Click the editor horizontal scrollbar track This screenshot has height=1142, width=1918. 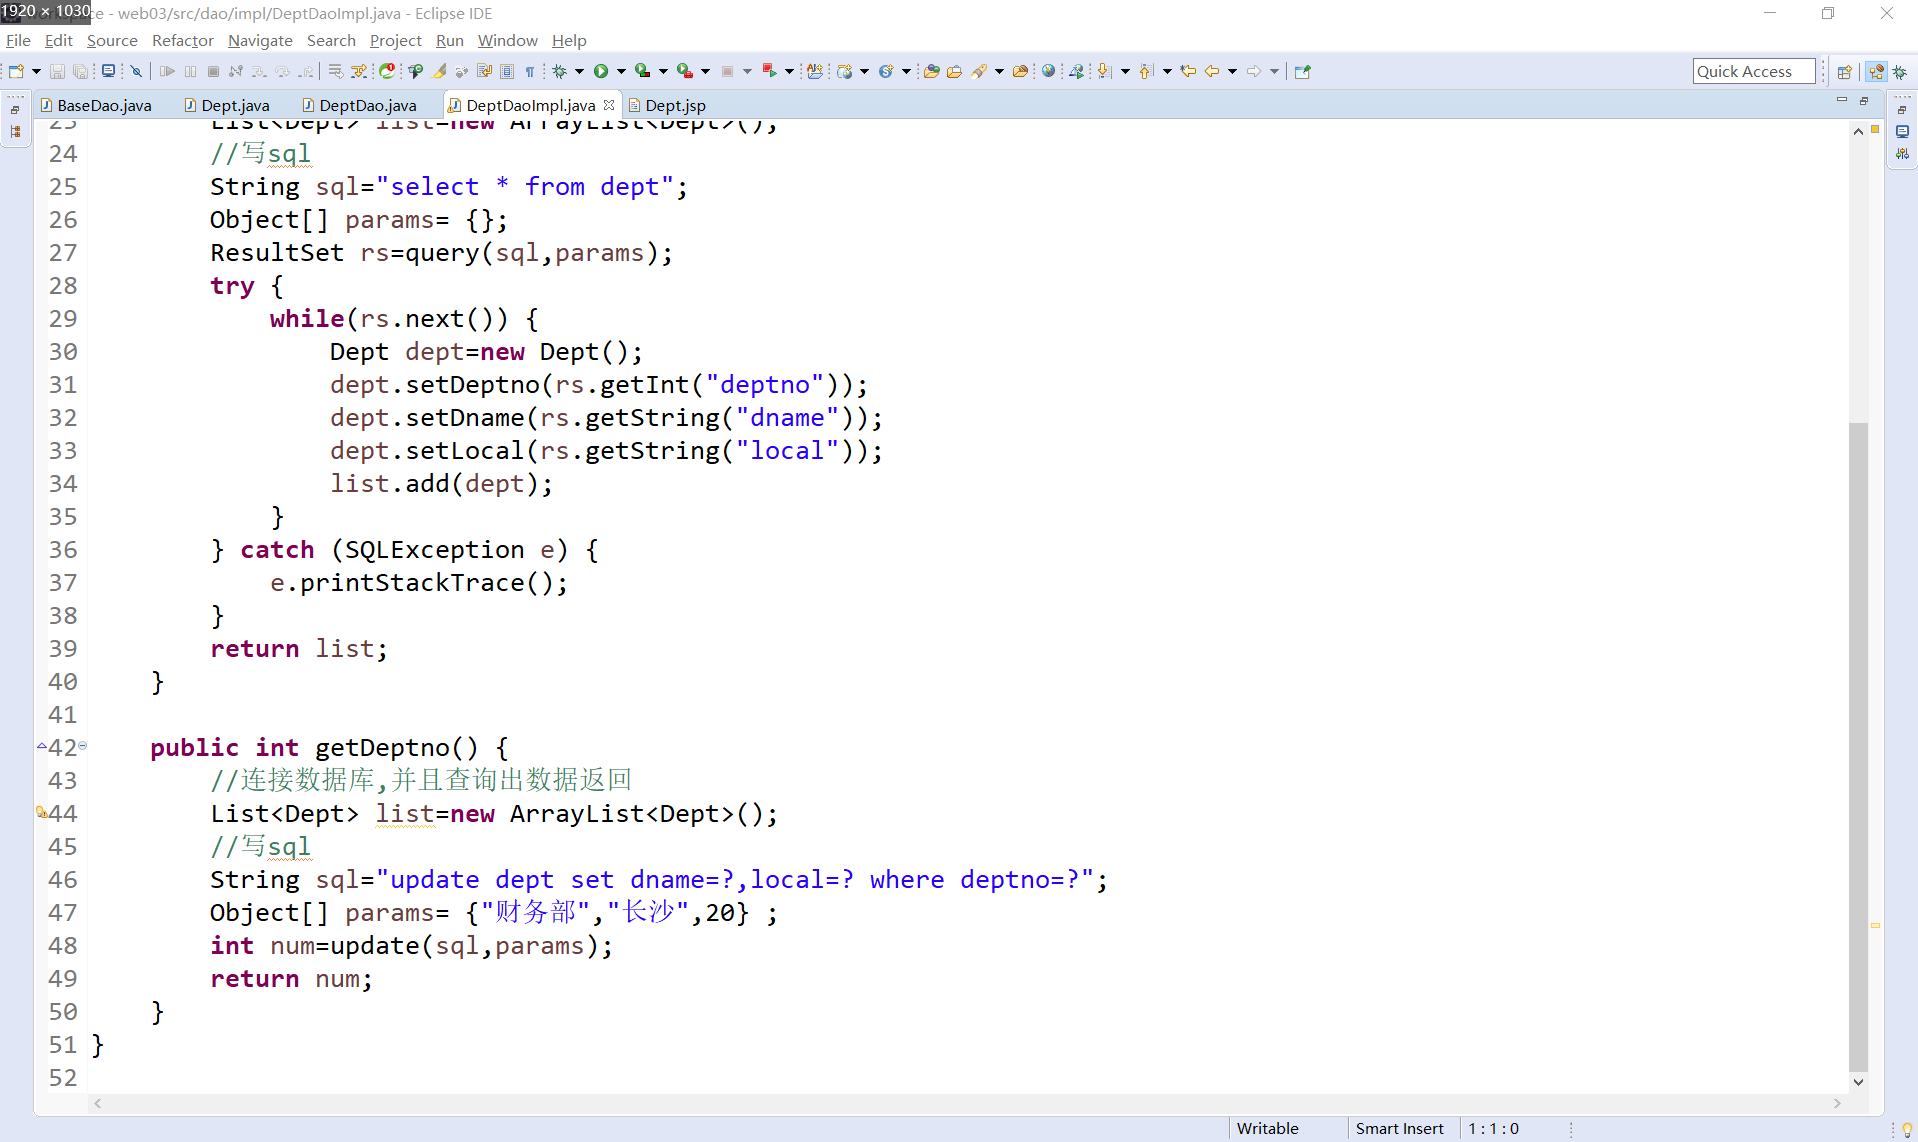click(966, 1103)
